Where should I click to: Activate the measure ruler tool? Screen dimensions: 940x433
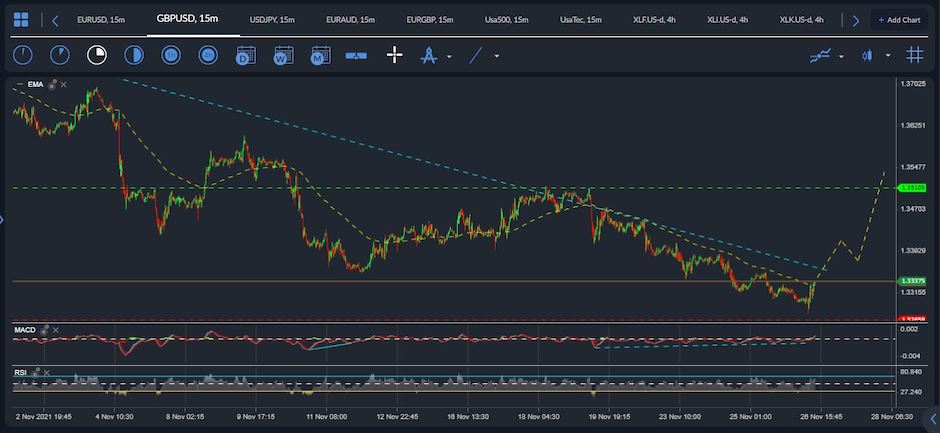pos(356,56)
